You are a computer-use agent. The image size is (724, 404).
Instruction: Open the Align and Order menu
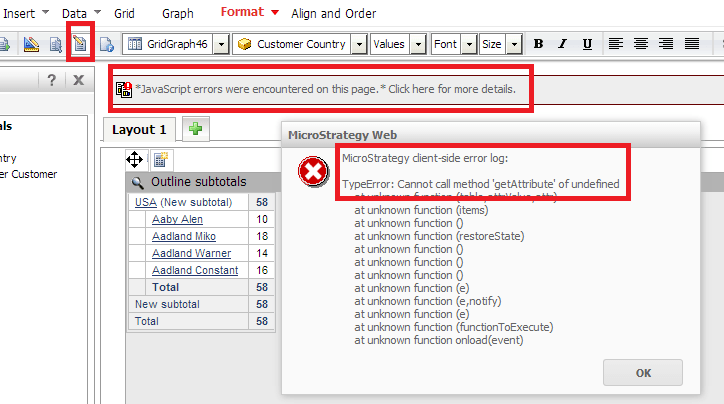pos(333,13)
